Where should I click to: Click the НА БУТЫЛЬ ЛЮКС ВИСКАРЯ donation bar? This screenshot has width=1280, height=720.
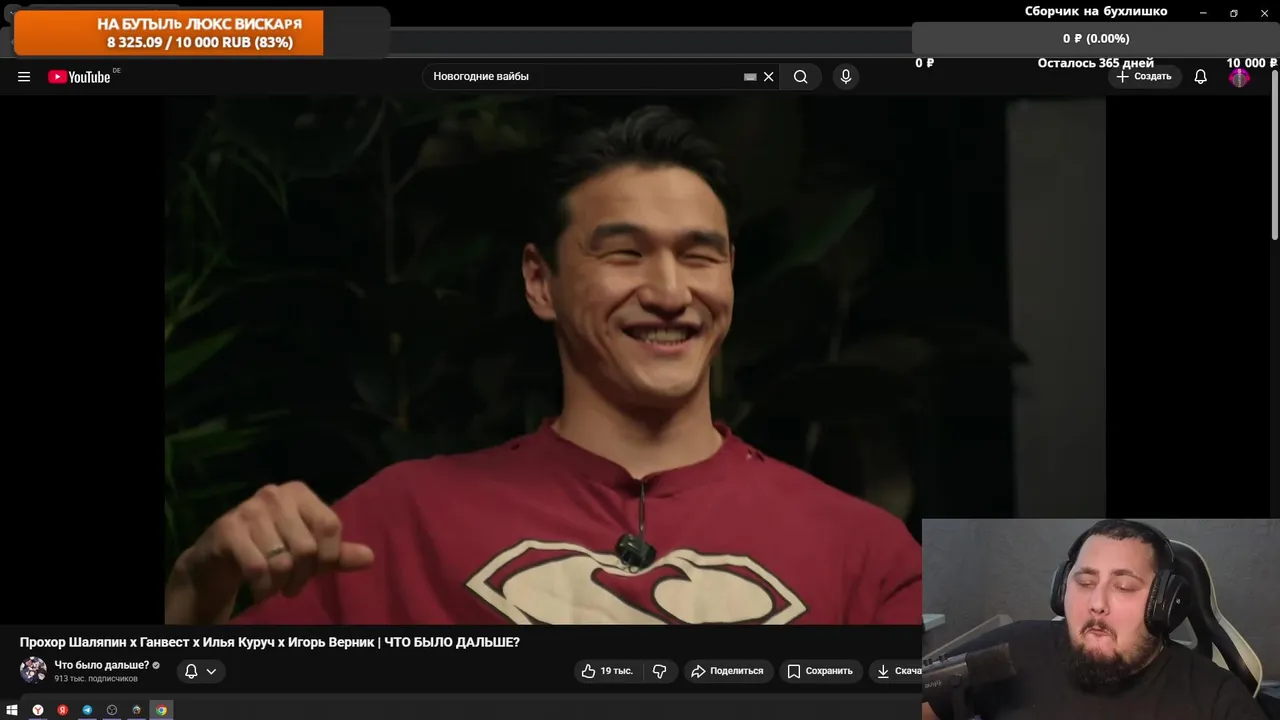pyautogui.click(x=168, y=33)
